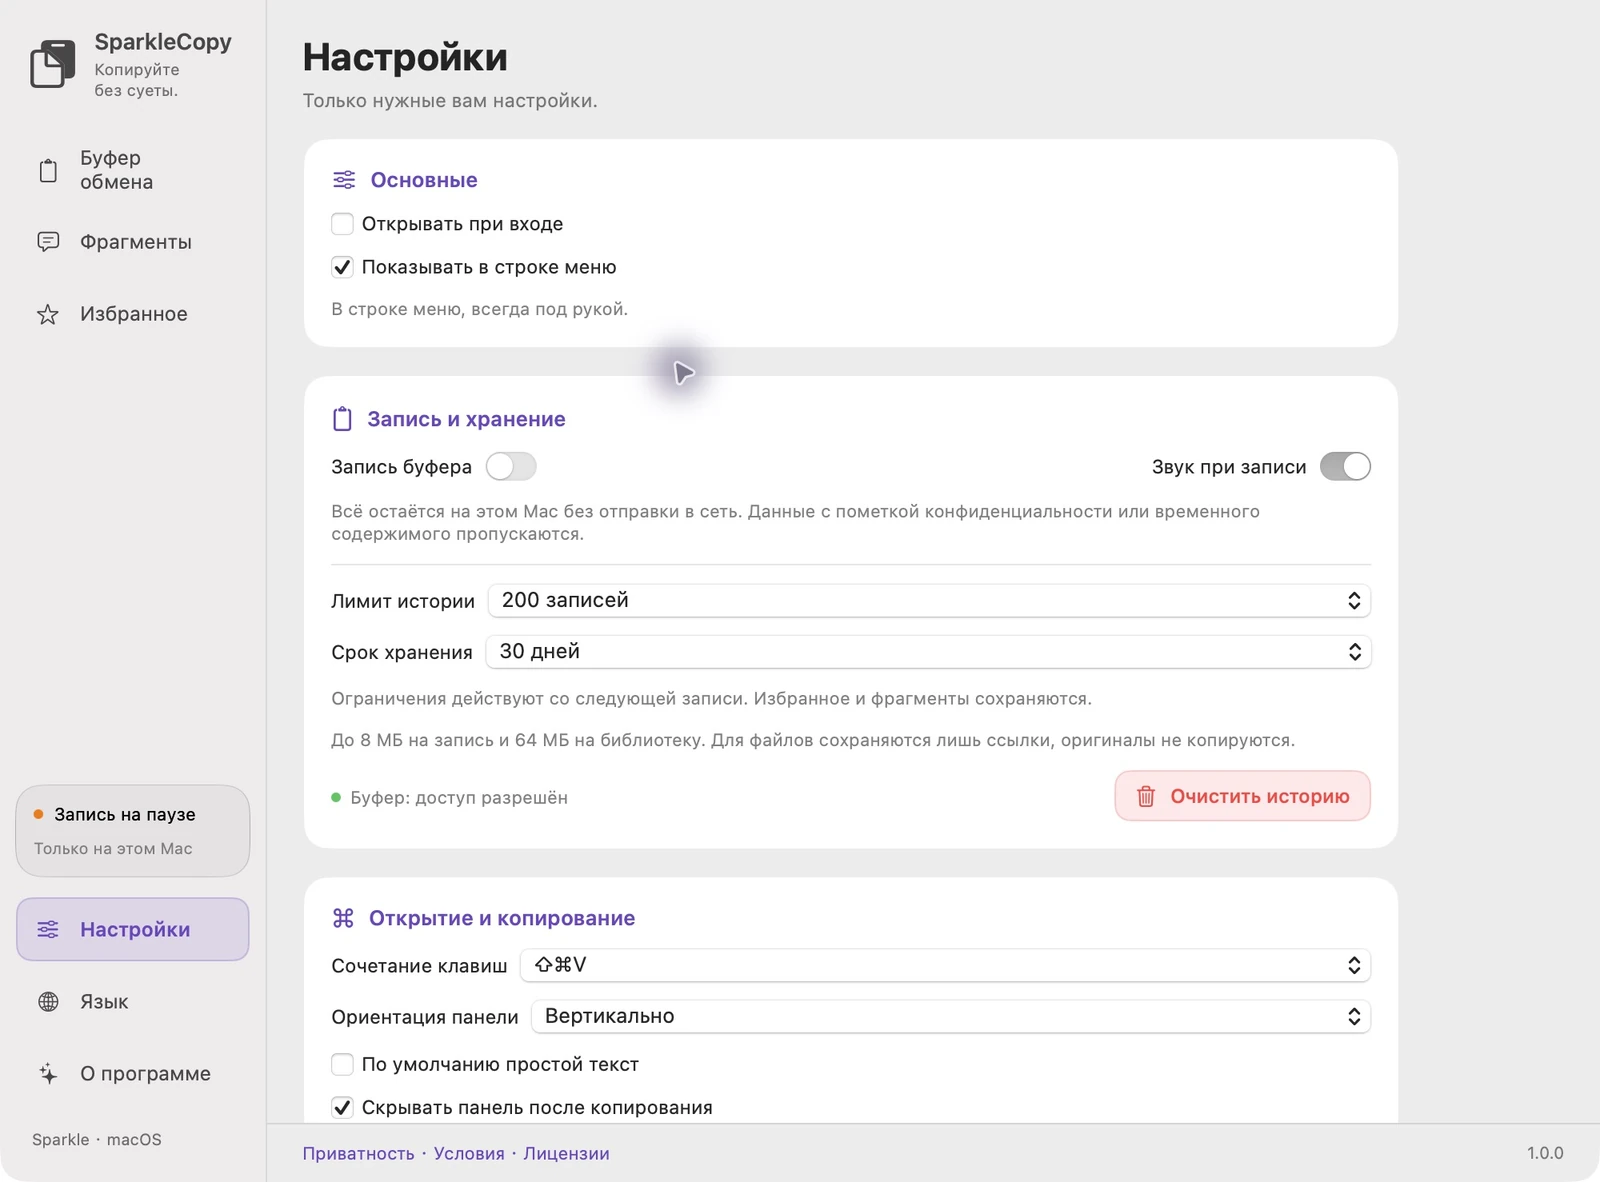Image resolution: width=1600 pixels, height=1182 pixels.
Task: Click the Буфер: доступ разрешён status text
Action: click(459, 798)
